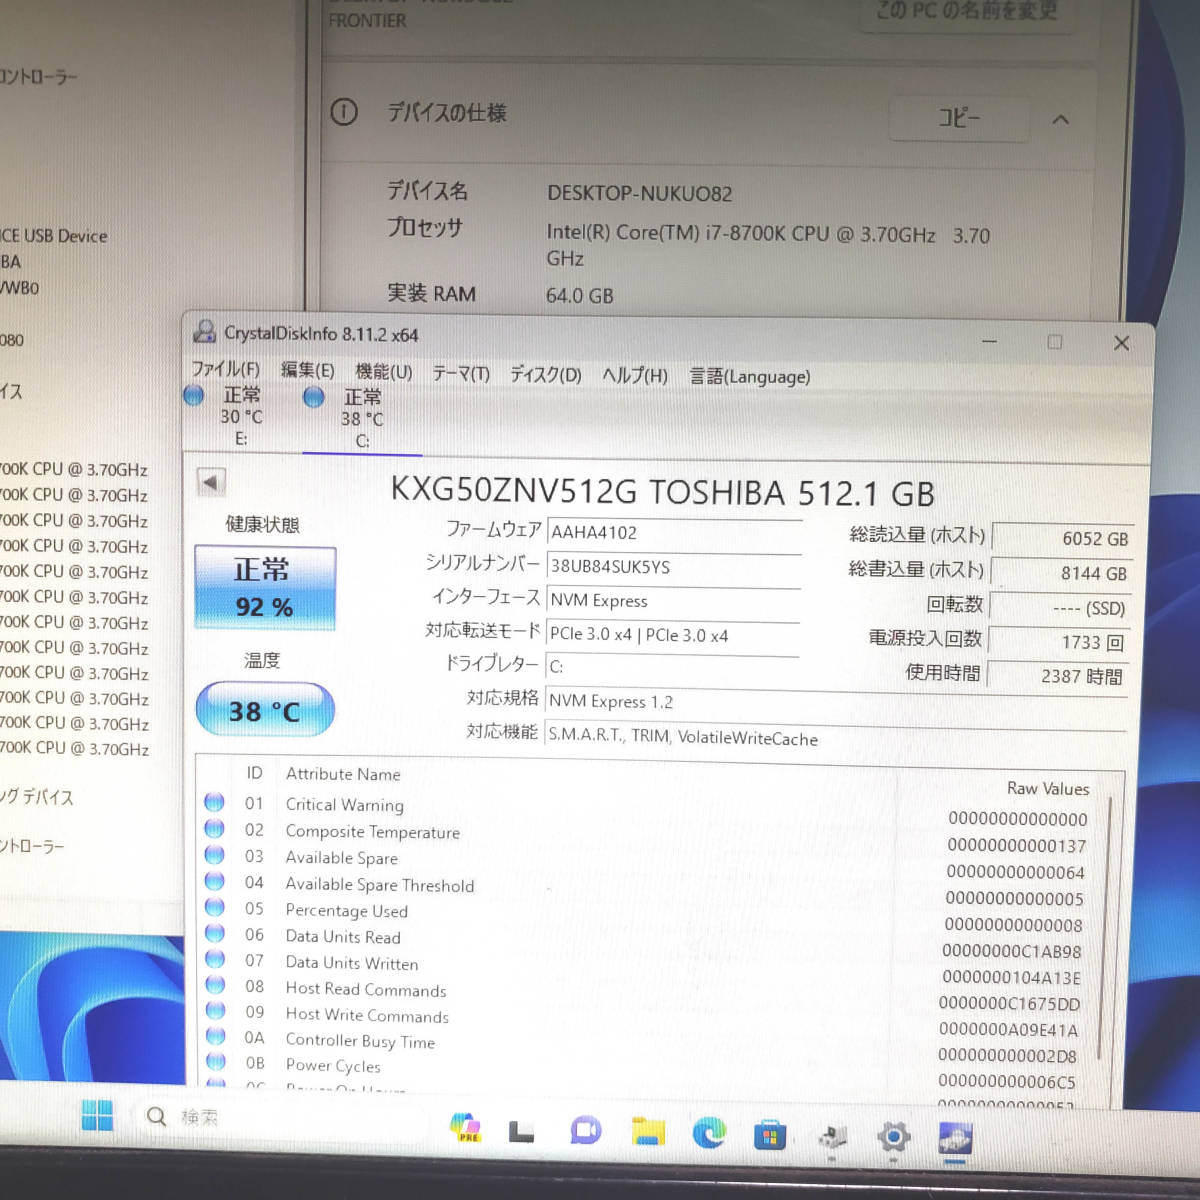The height and width of the screenshot is (1200, 1200).
Task: Click the previous disk arrow button
Action: pos(210,482)
